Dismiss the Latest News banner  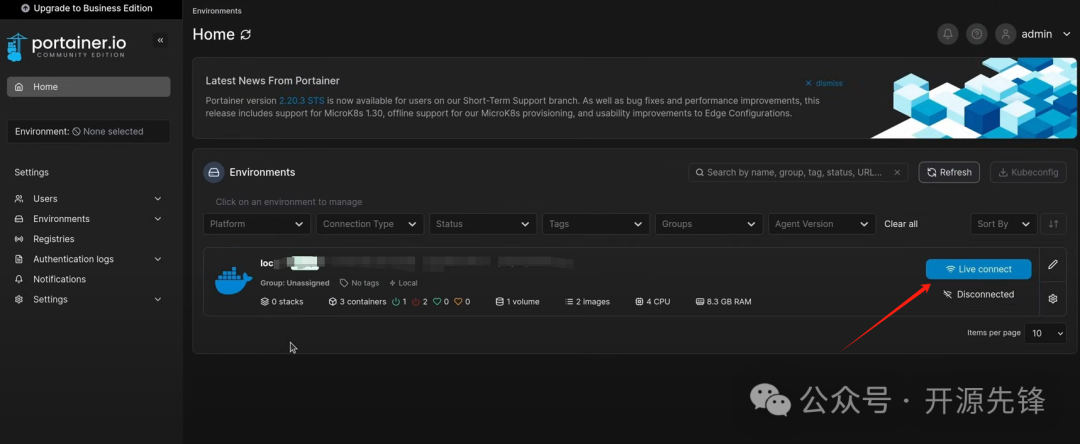coord(824,83)
